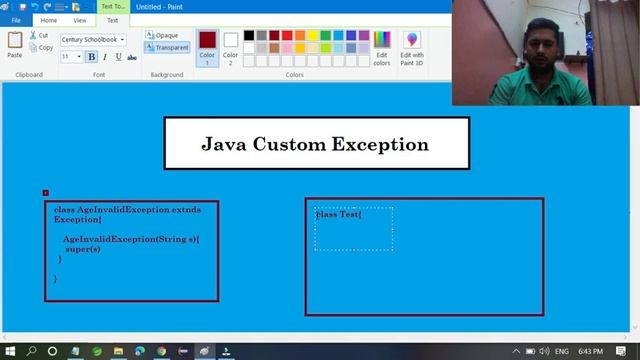Open the clock showing 6:43 PM
The image size is (640, 360).
pyautogui.click(x=590, y=351)
